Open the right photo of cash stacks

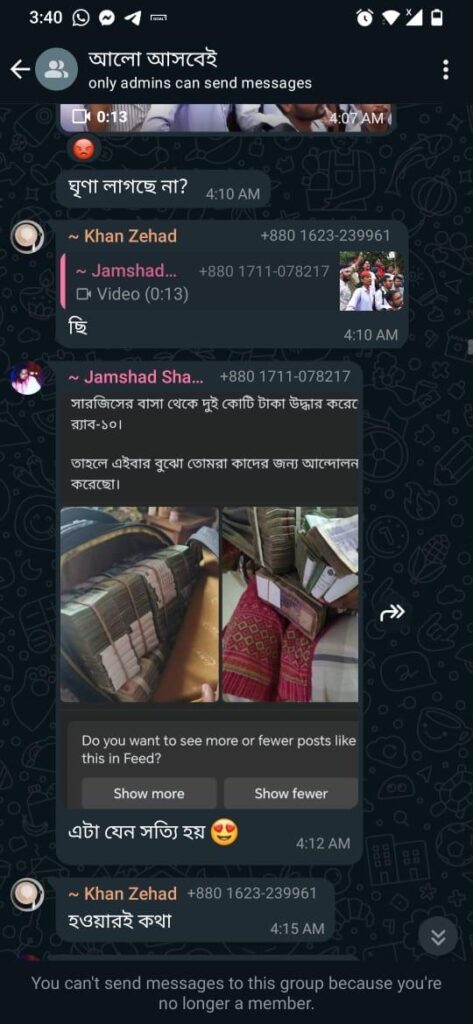(x=290, y=604)
